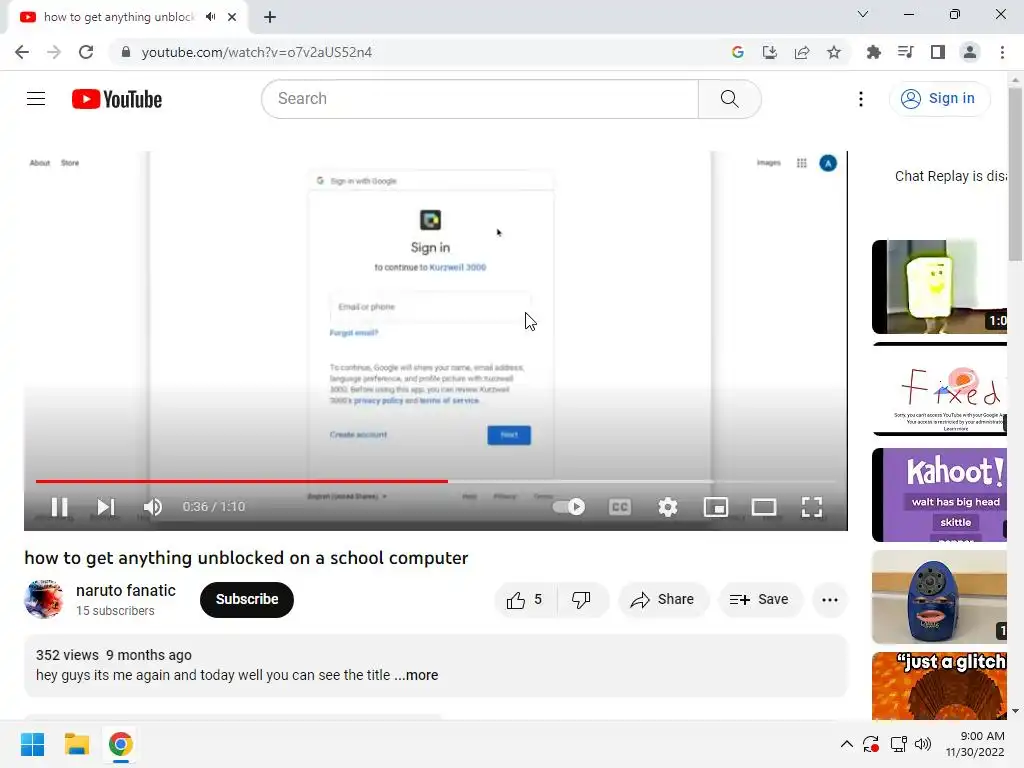Click the Sign in button
This screenshot has height=768, width=1024.
[939, 99]
